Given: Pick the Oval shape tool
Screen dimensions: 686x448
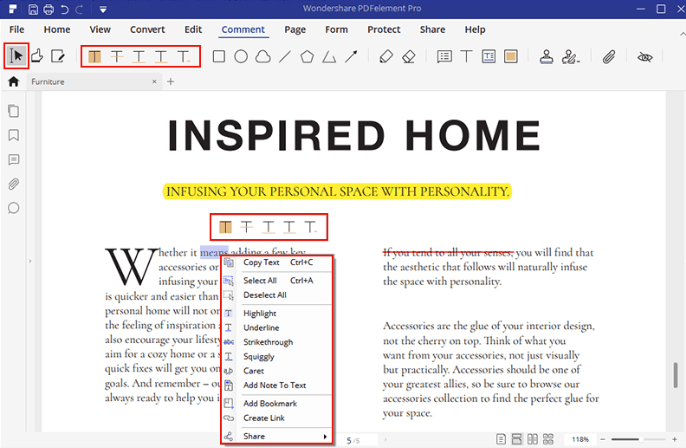Looking at the screenshot, I should coord(241,57).
